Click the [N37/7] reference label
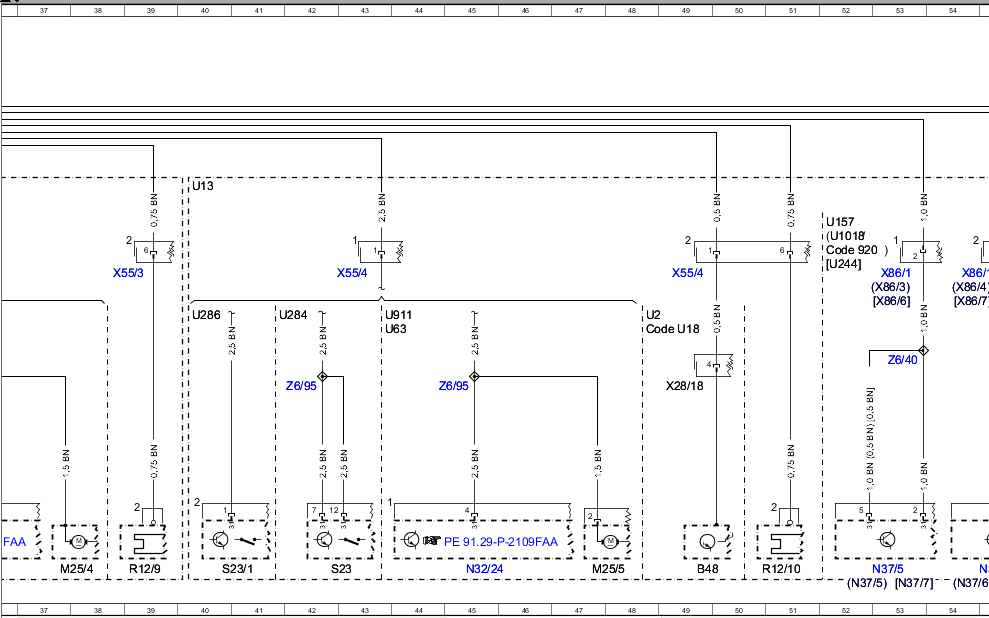Screen dimensions: 989x618 tap(914, 583)
